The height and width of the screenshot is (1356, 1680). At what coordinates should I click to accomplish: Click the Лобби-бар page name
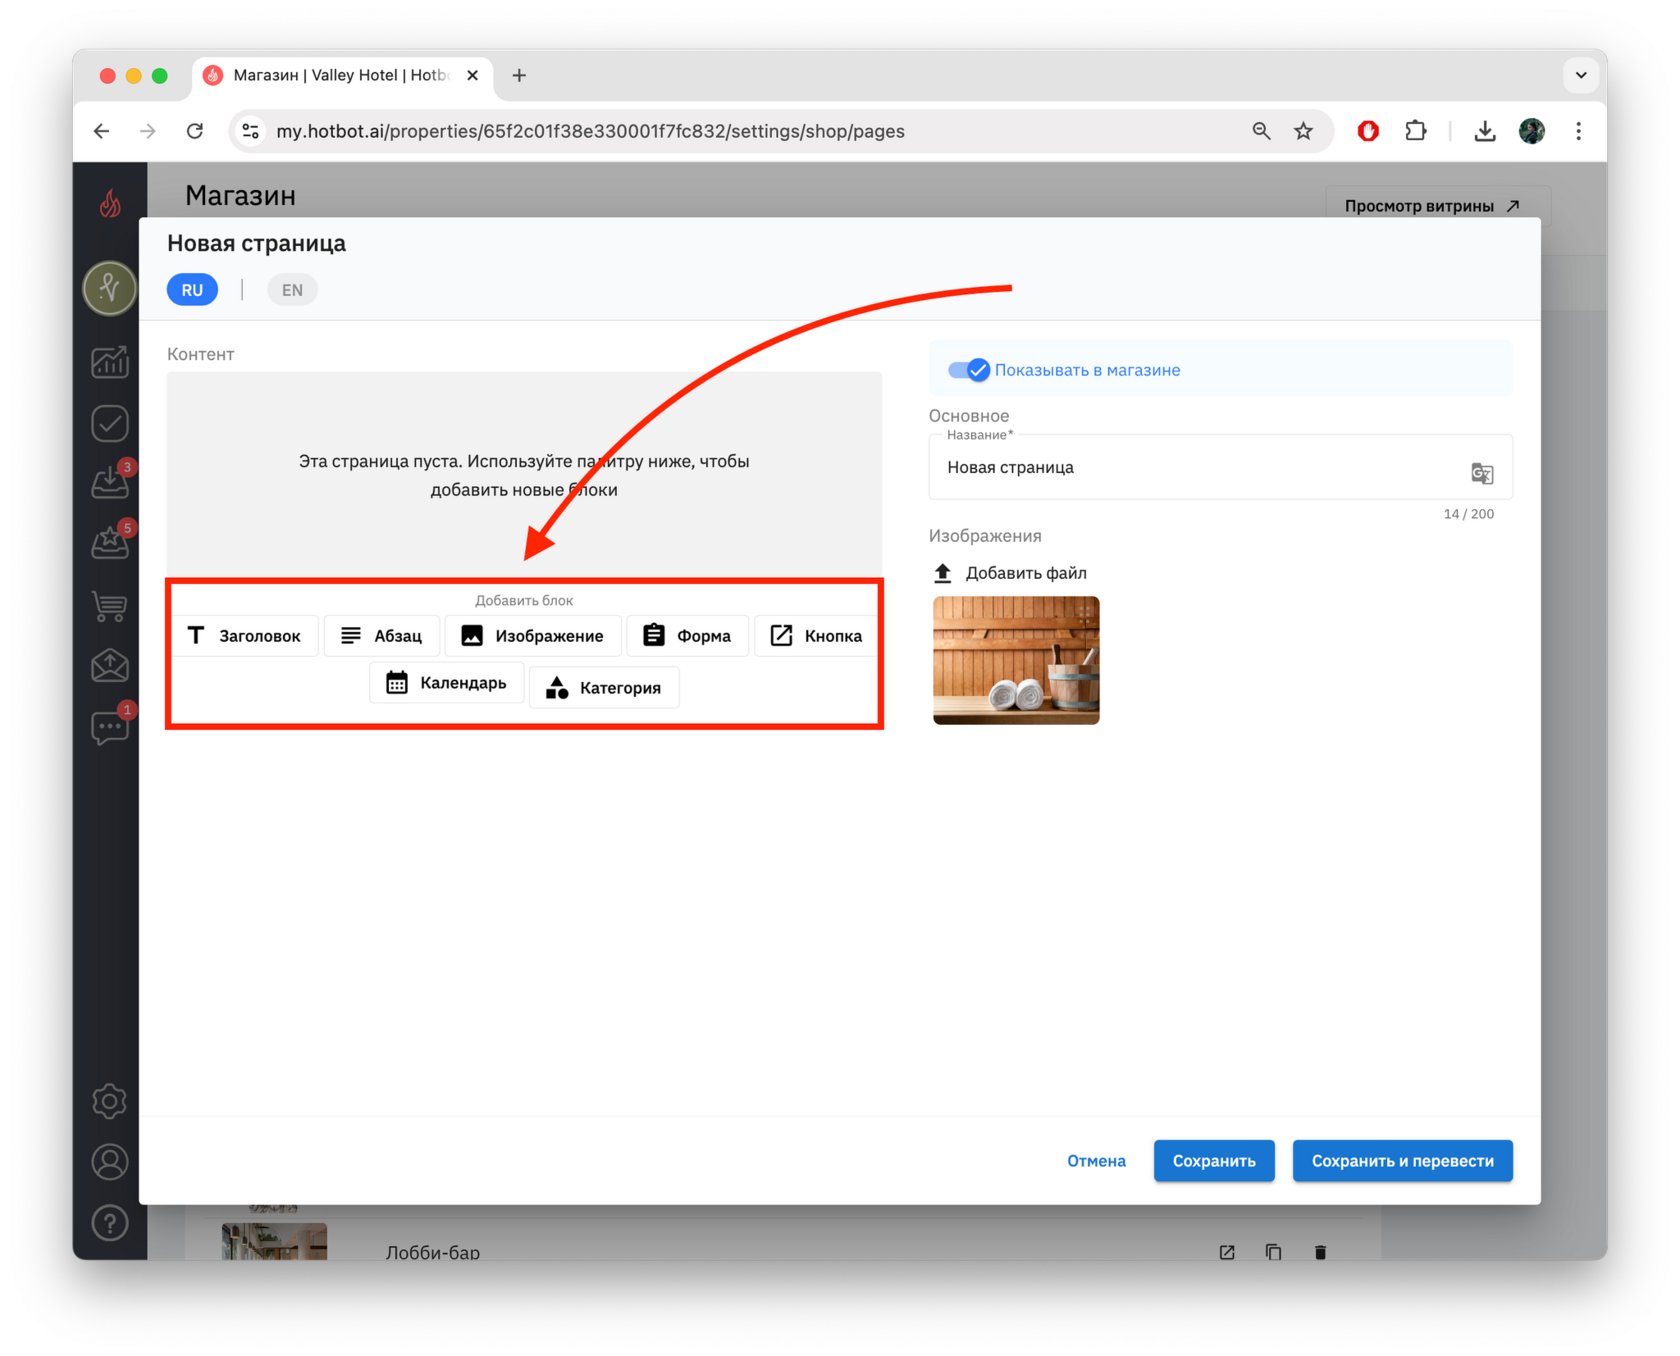pos(433,1252)
